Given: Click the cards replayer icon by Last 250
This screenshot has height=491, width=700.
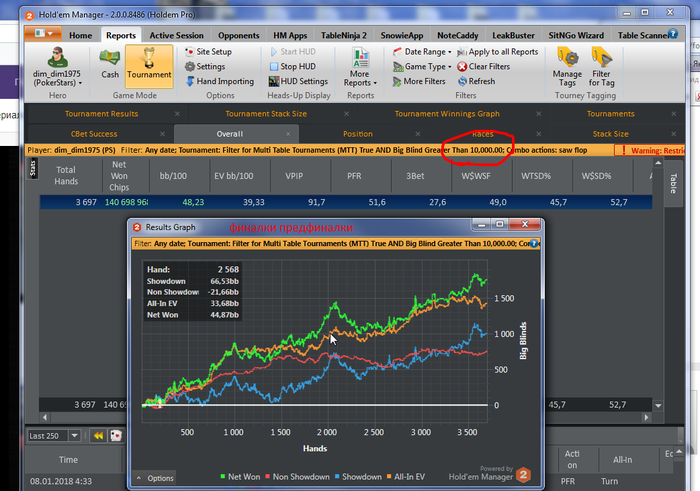Looking at the screenshot, I should [116, 436].
